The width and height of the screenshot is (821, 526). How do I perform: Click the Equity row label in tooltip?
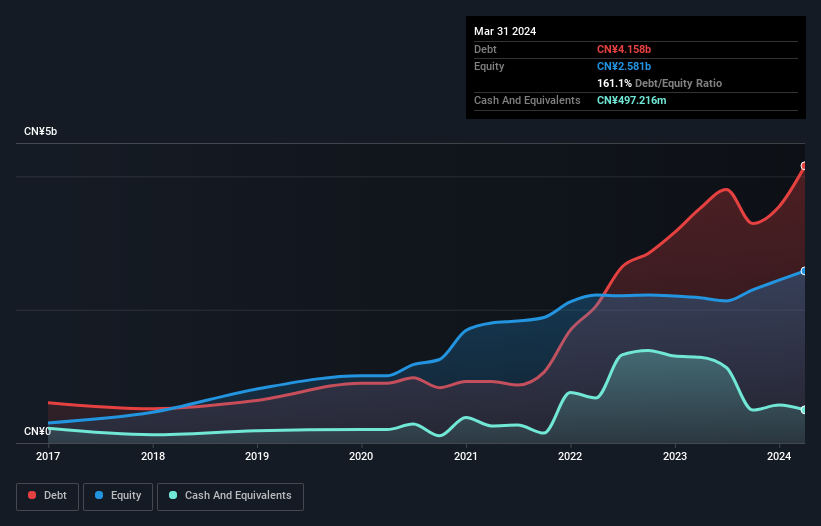[x=489, y=66]
